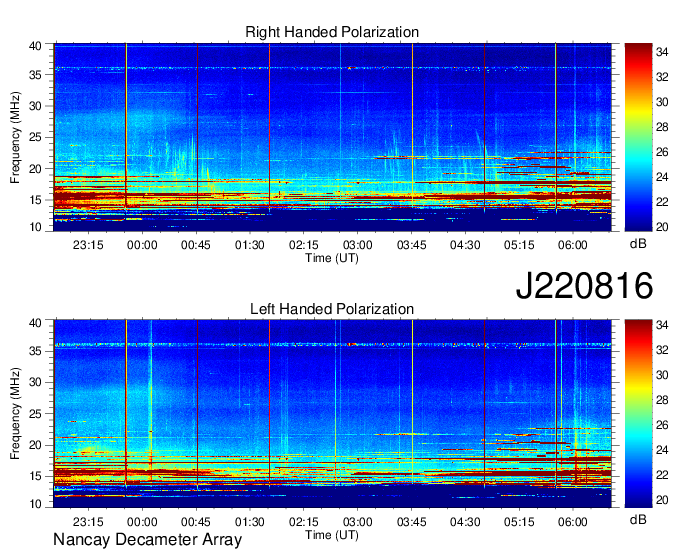Click the 22 value on Left Handed colorbar
This screenshot has height=552, width=680.
pyautogui.click(x=662, y=475)
